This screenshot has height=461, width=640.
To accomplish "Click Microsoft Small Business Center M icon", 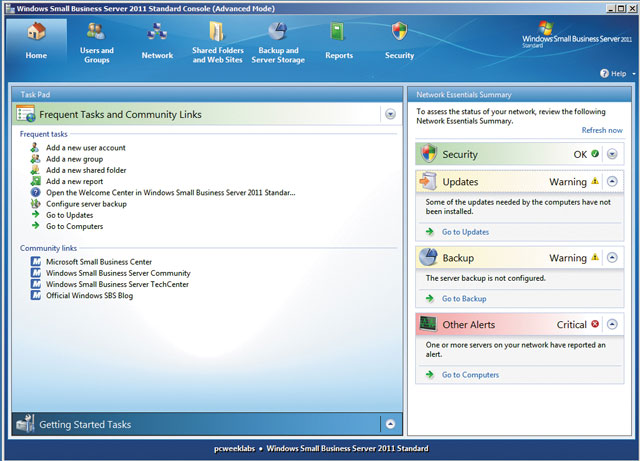I will (36, 261).
